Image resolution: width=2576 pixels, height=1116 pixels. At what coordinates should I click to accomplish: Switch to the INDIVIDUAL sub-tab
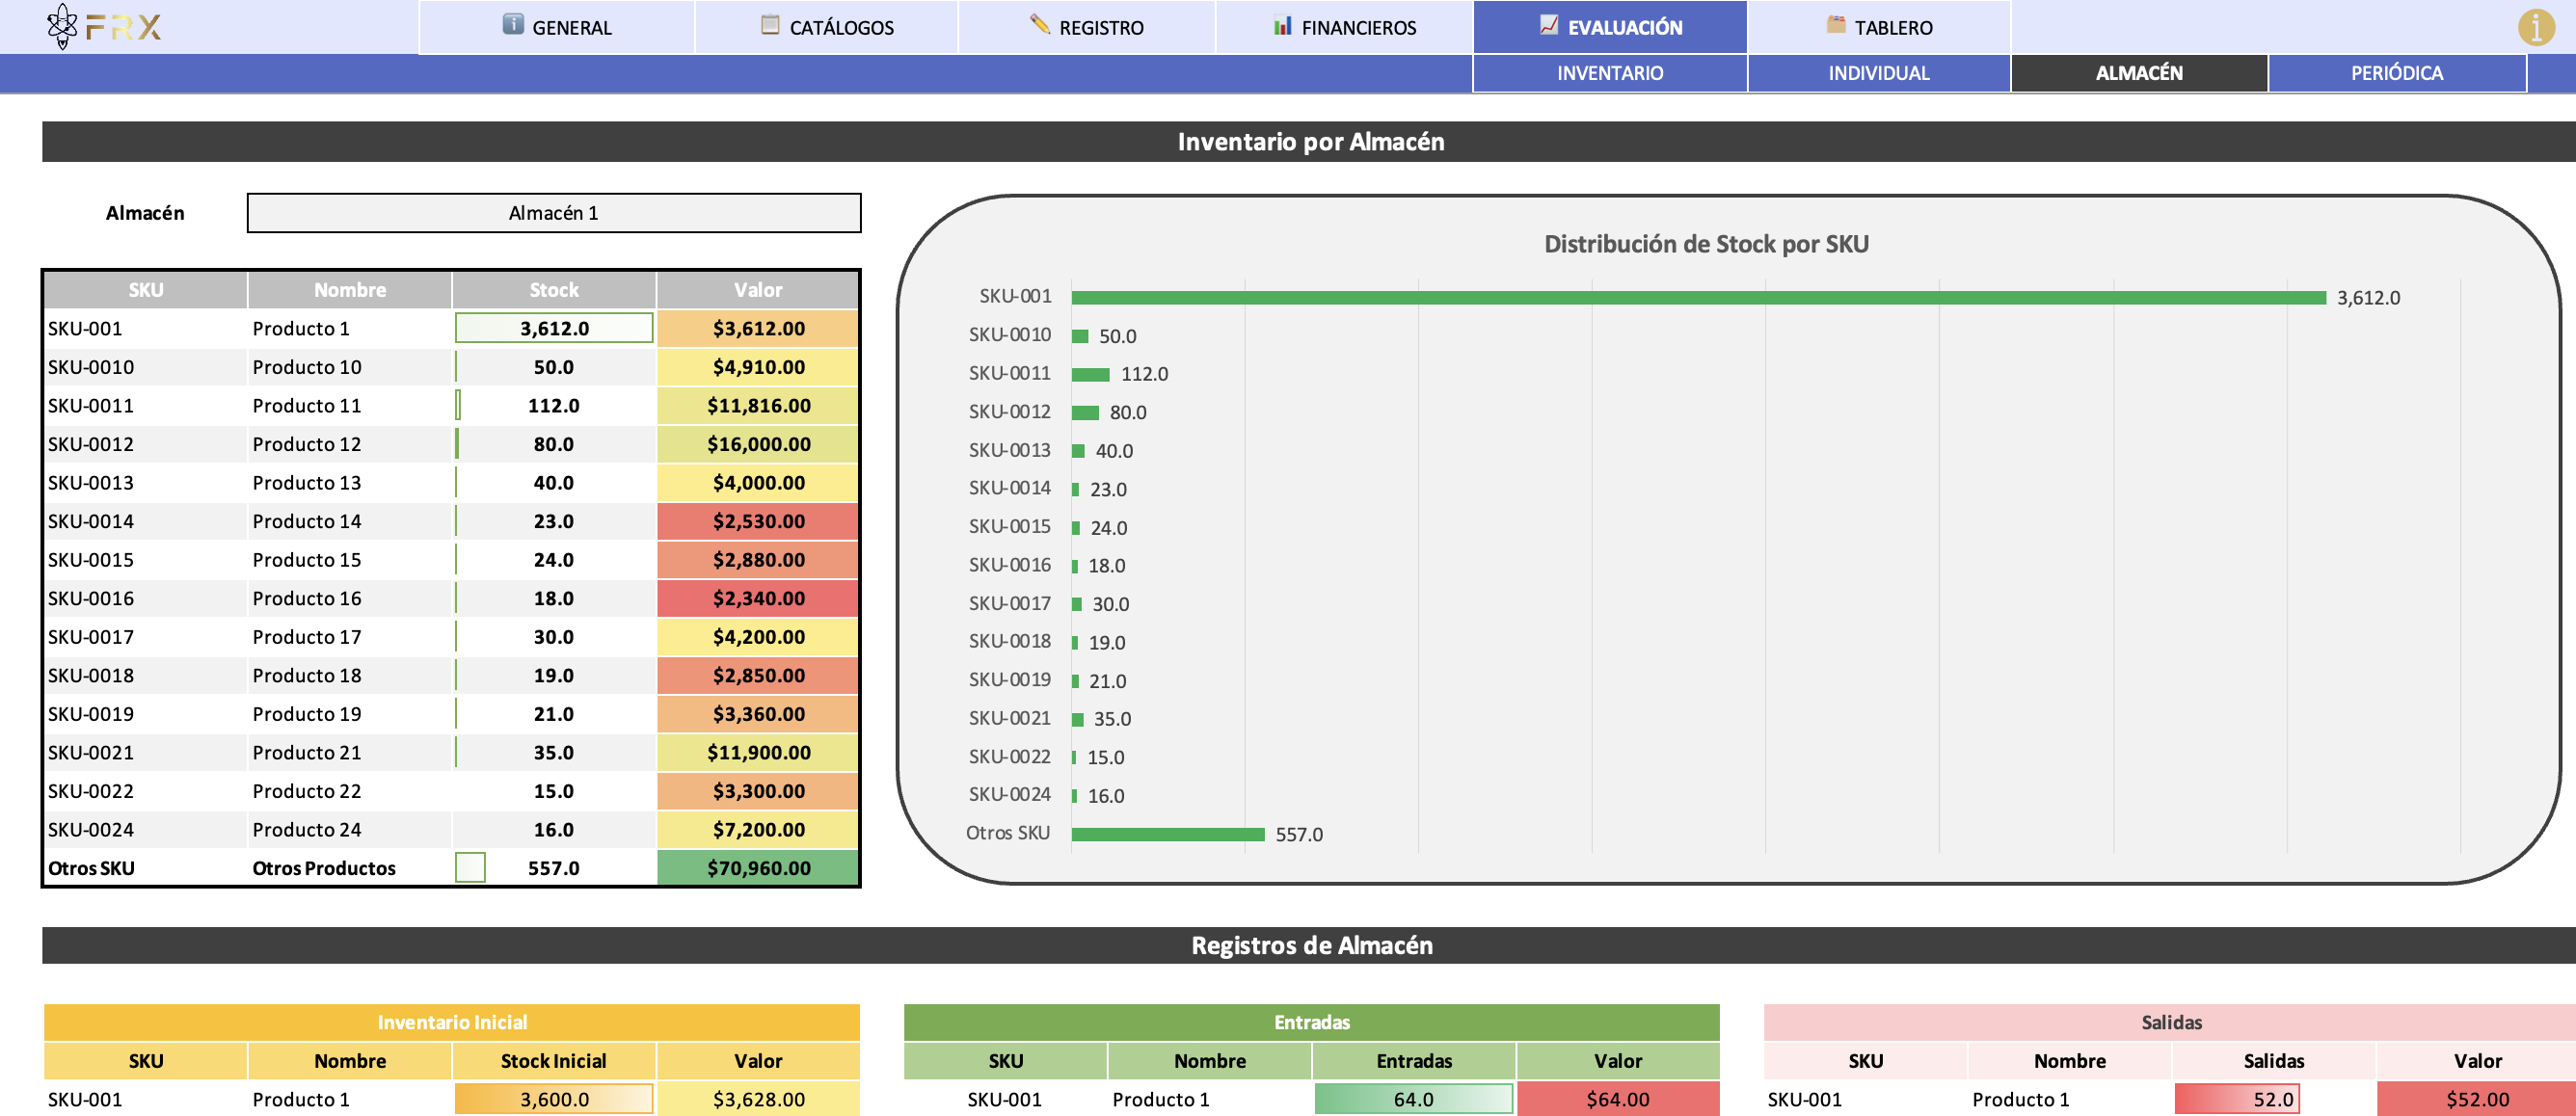tap(1879, 73)
